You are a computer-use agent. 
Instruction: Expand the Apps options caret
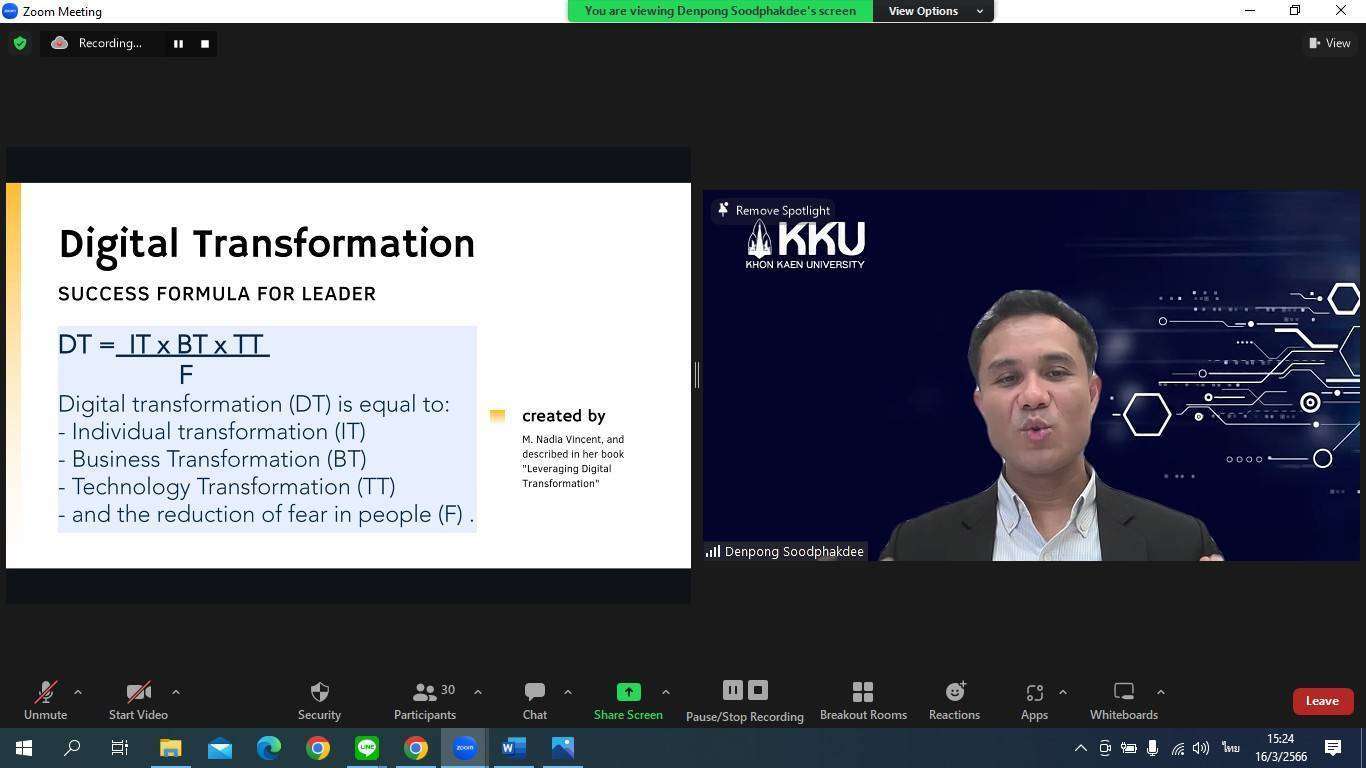pyautogui.click(x=1062, y=692)
